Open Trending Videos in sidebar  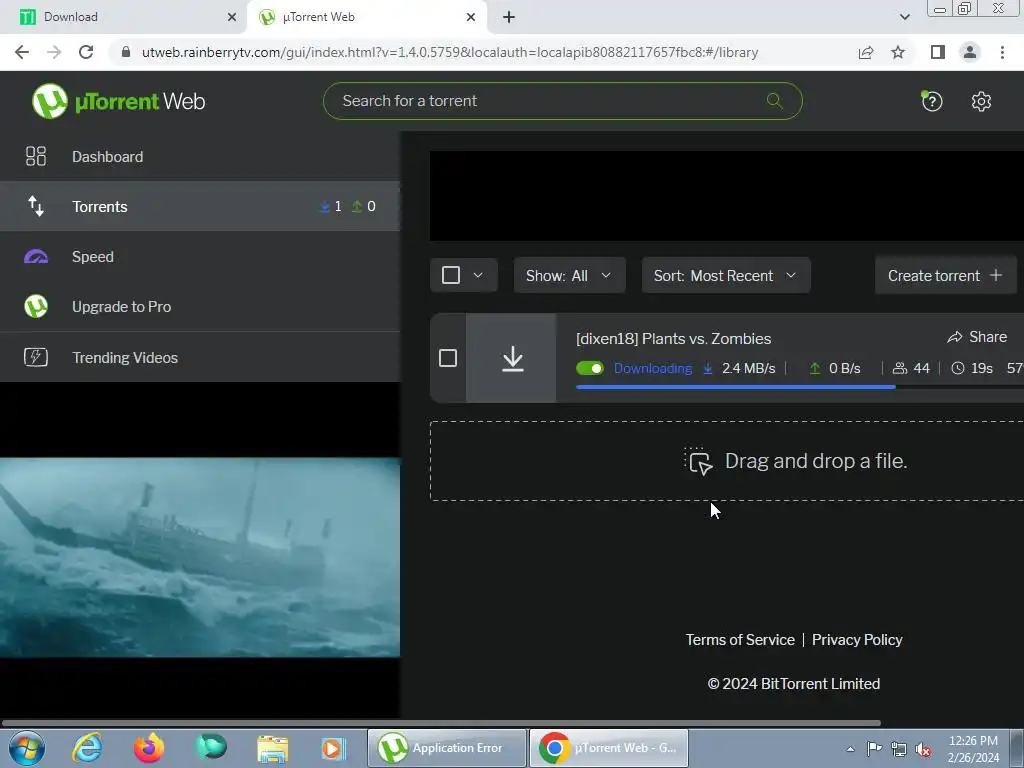pyautogui.click(x=200, y=357)
